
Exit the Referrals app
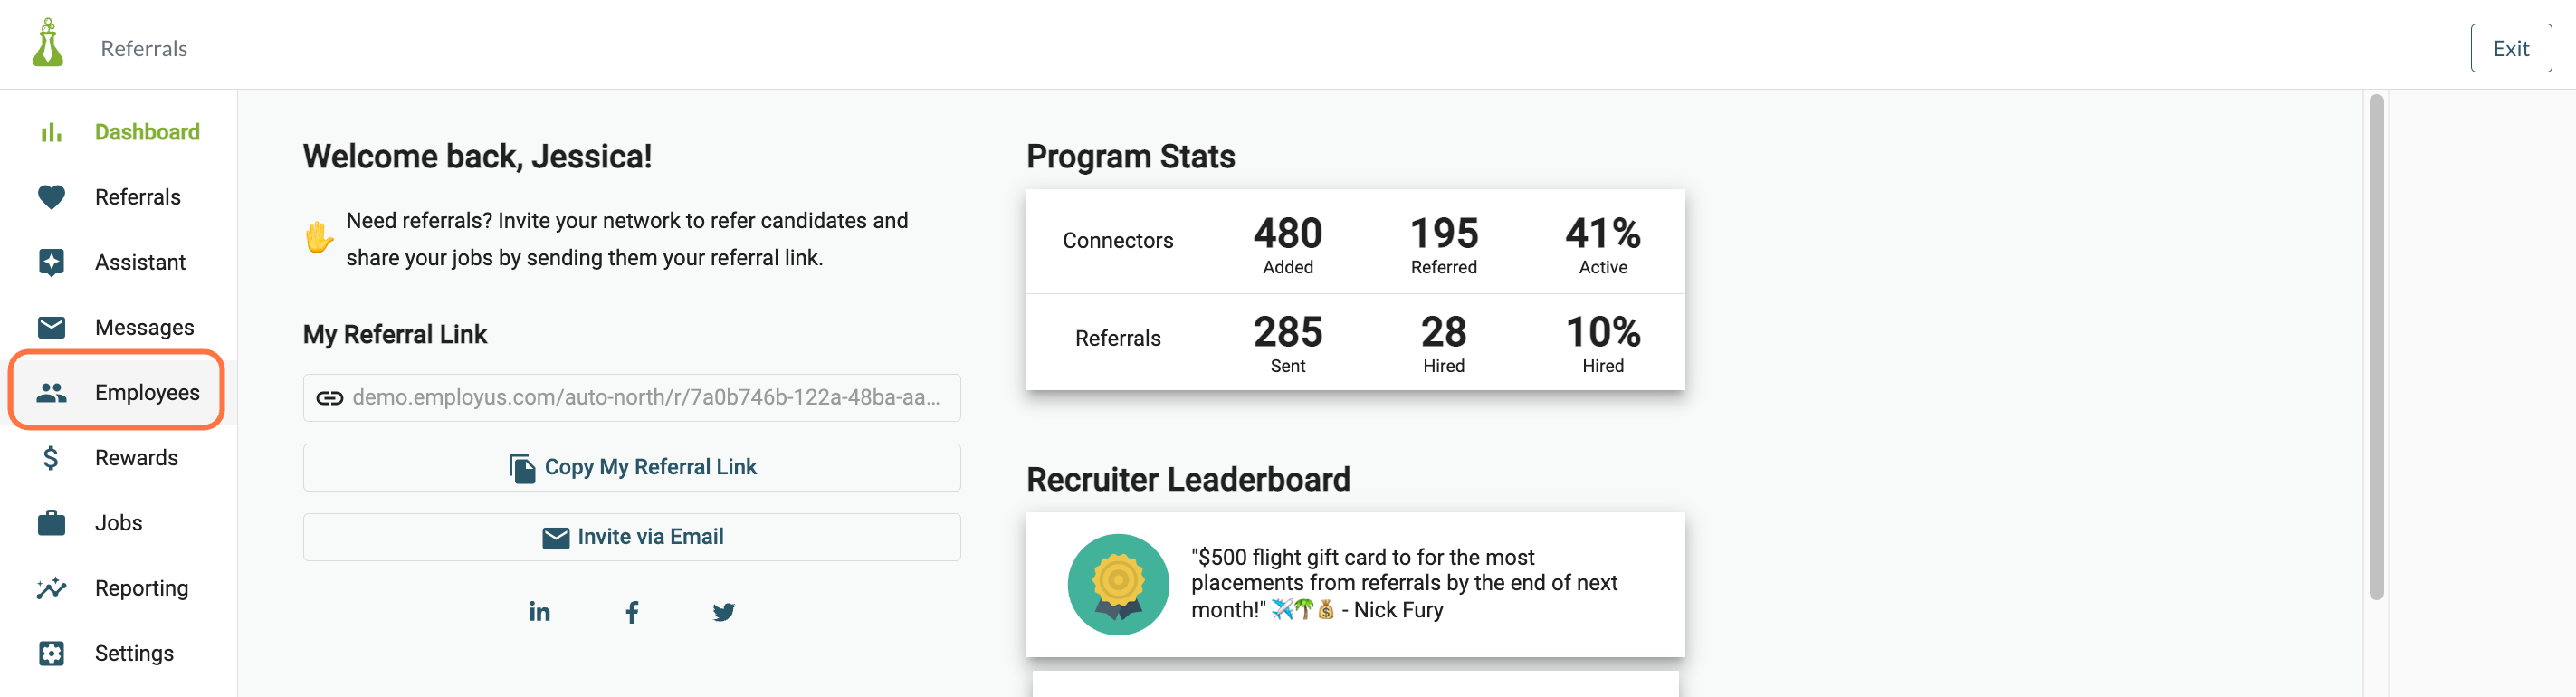tap(2510, 48)
